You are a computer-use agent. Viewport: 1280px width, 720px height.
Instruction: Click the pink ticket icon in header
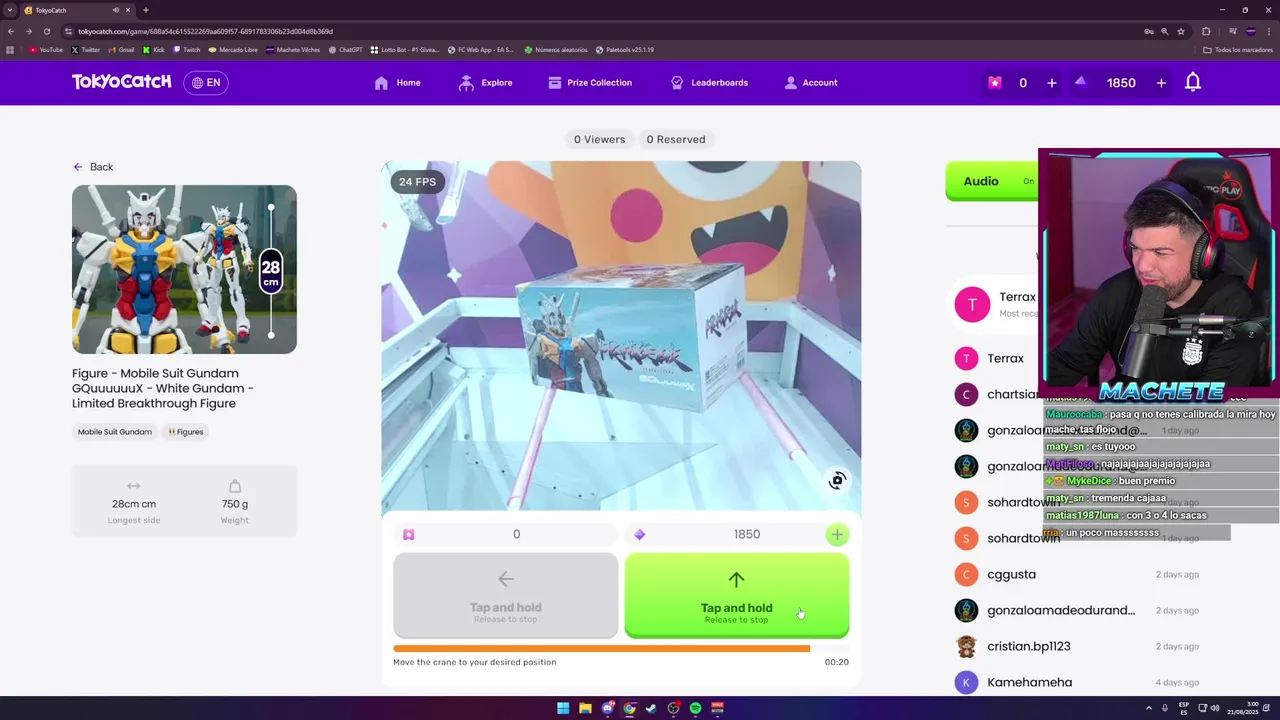pos(994,83)
